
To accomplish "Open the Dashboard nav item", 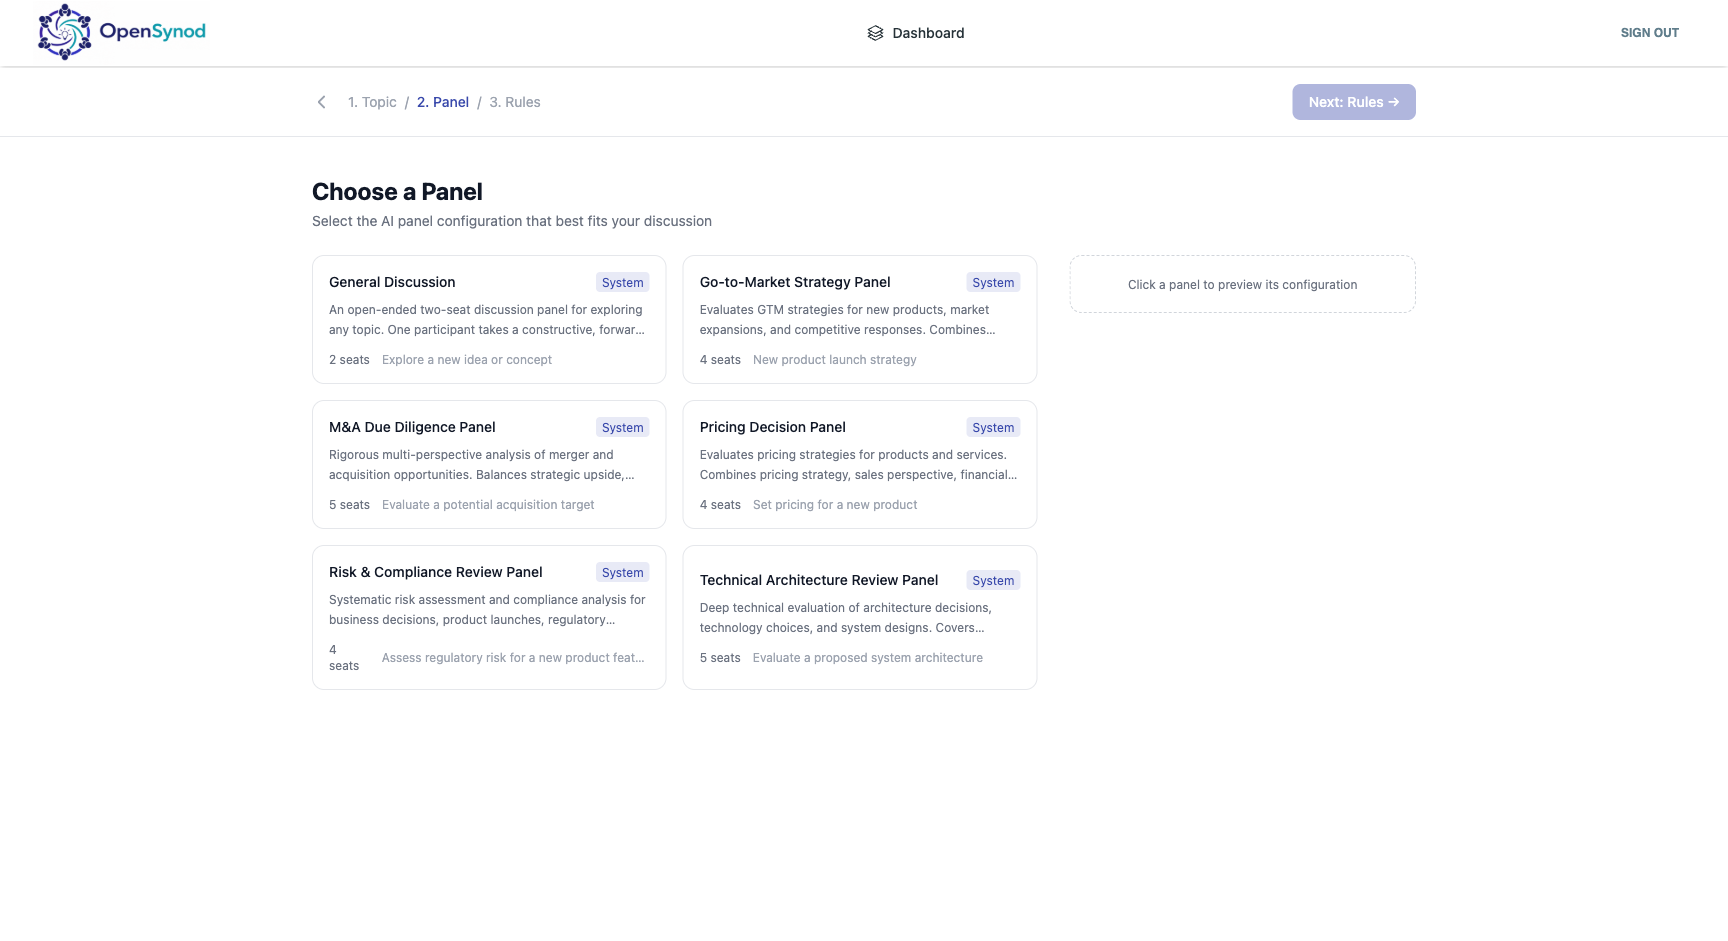I will click(x=915, y=33).
